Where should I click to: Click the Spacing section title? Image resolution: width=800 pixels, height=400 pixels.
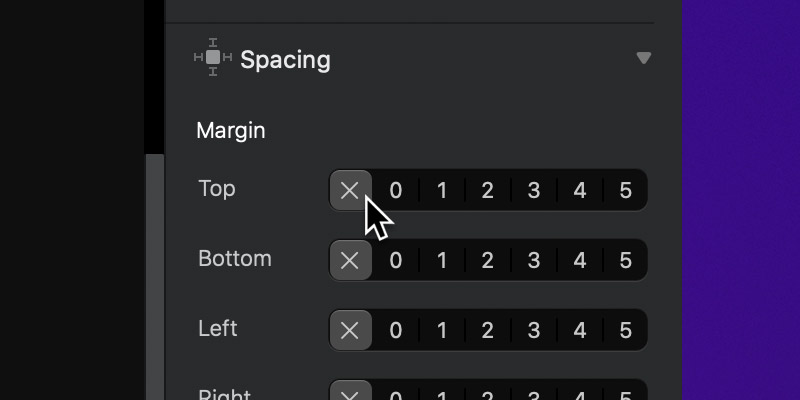[x=285, y=60]
